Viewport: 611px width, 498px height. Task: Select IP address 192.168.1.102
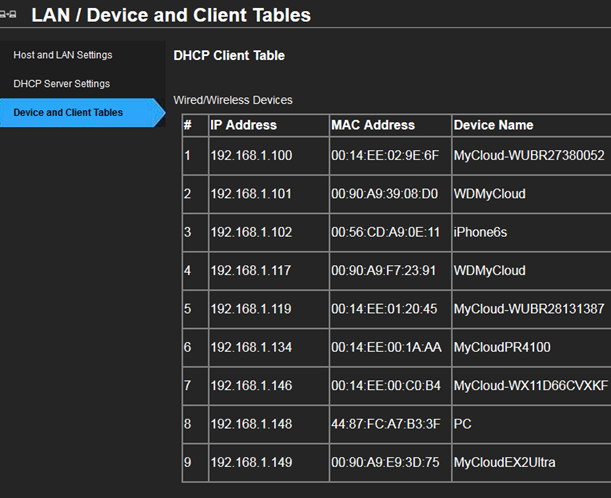[x=251, y=232]
